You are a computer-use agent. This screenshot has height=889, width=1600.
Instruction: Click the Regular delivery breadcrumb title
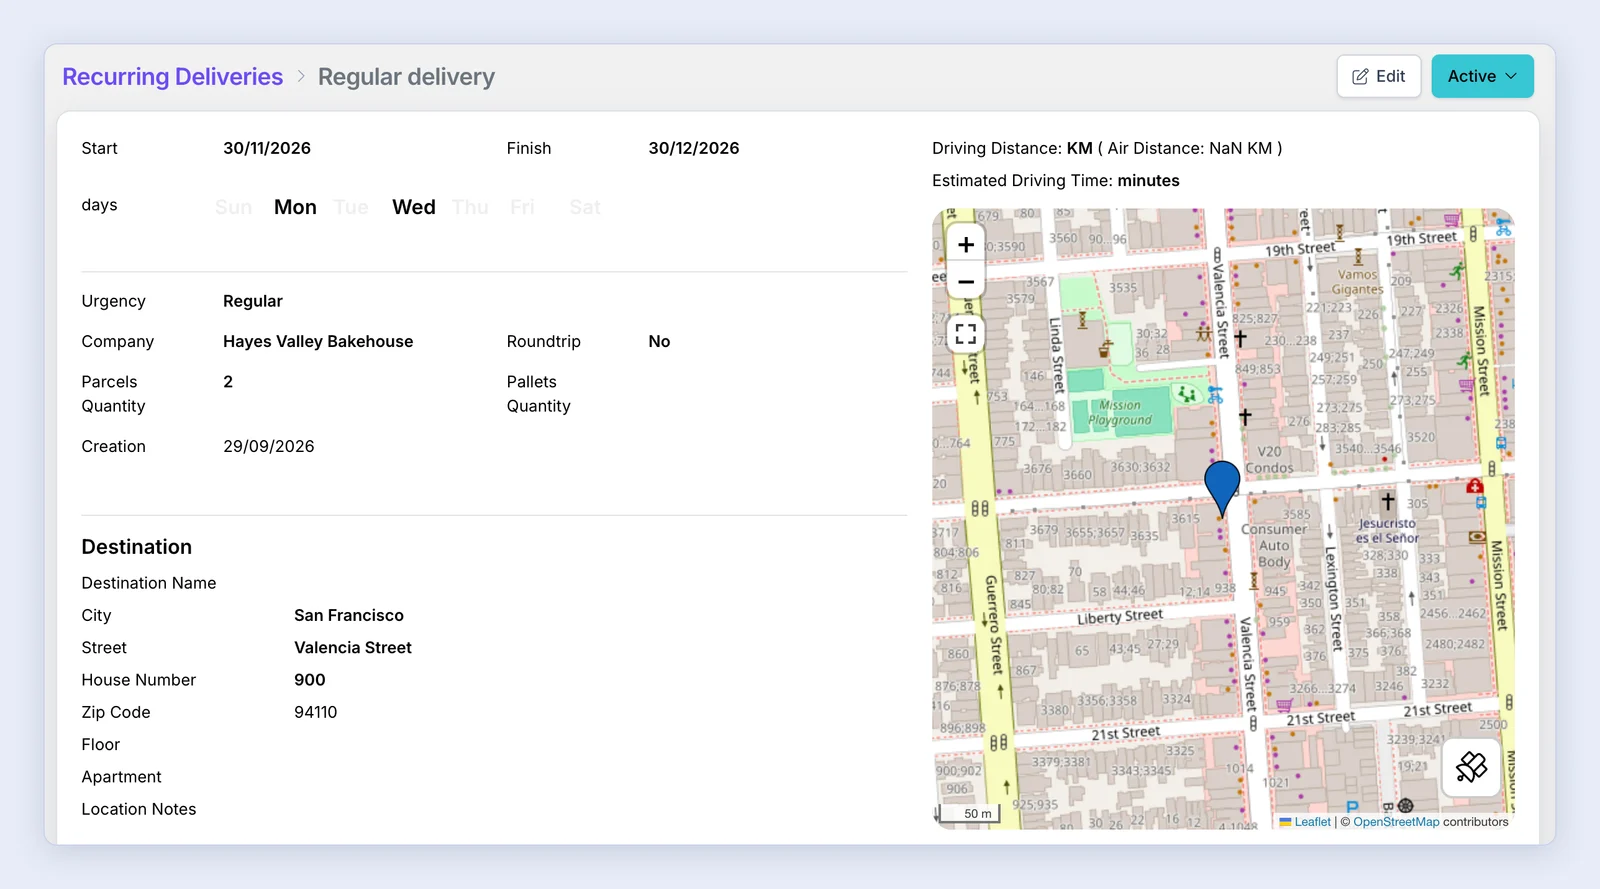pyautogui.click(x=406, y=77)
